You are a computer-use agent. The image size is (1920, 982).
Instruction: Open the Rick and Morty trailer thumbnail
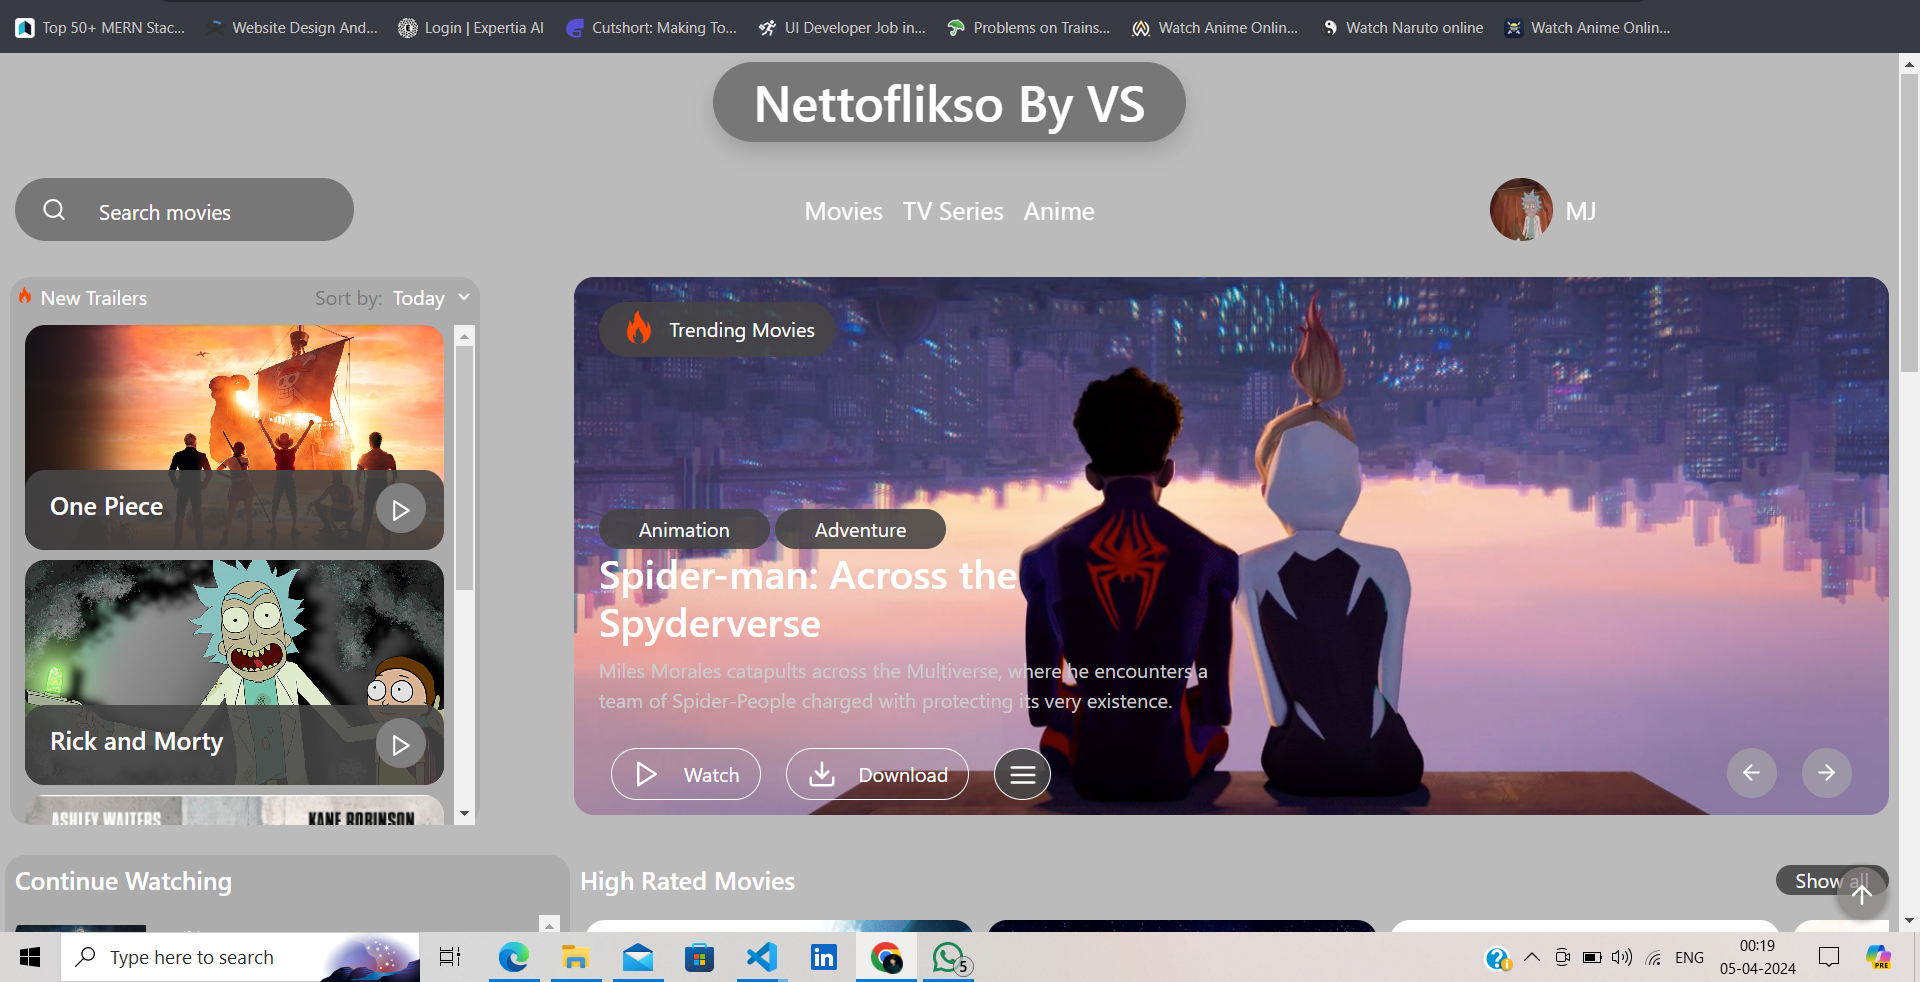pyautogui.click(x=234, y=672)
